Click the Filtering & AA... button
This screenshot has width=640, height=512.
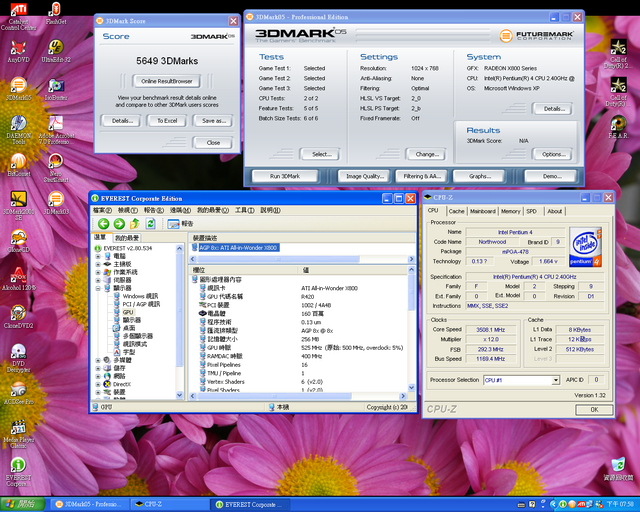(422, 176)
